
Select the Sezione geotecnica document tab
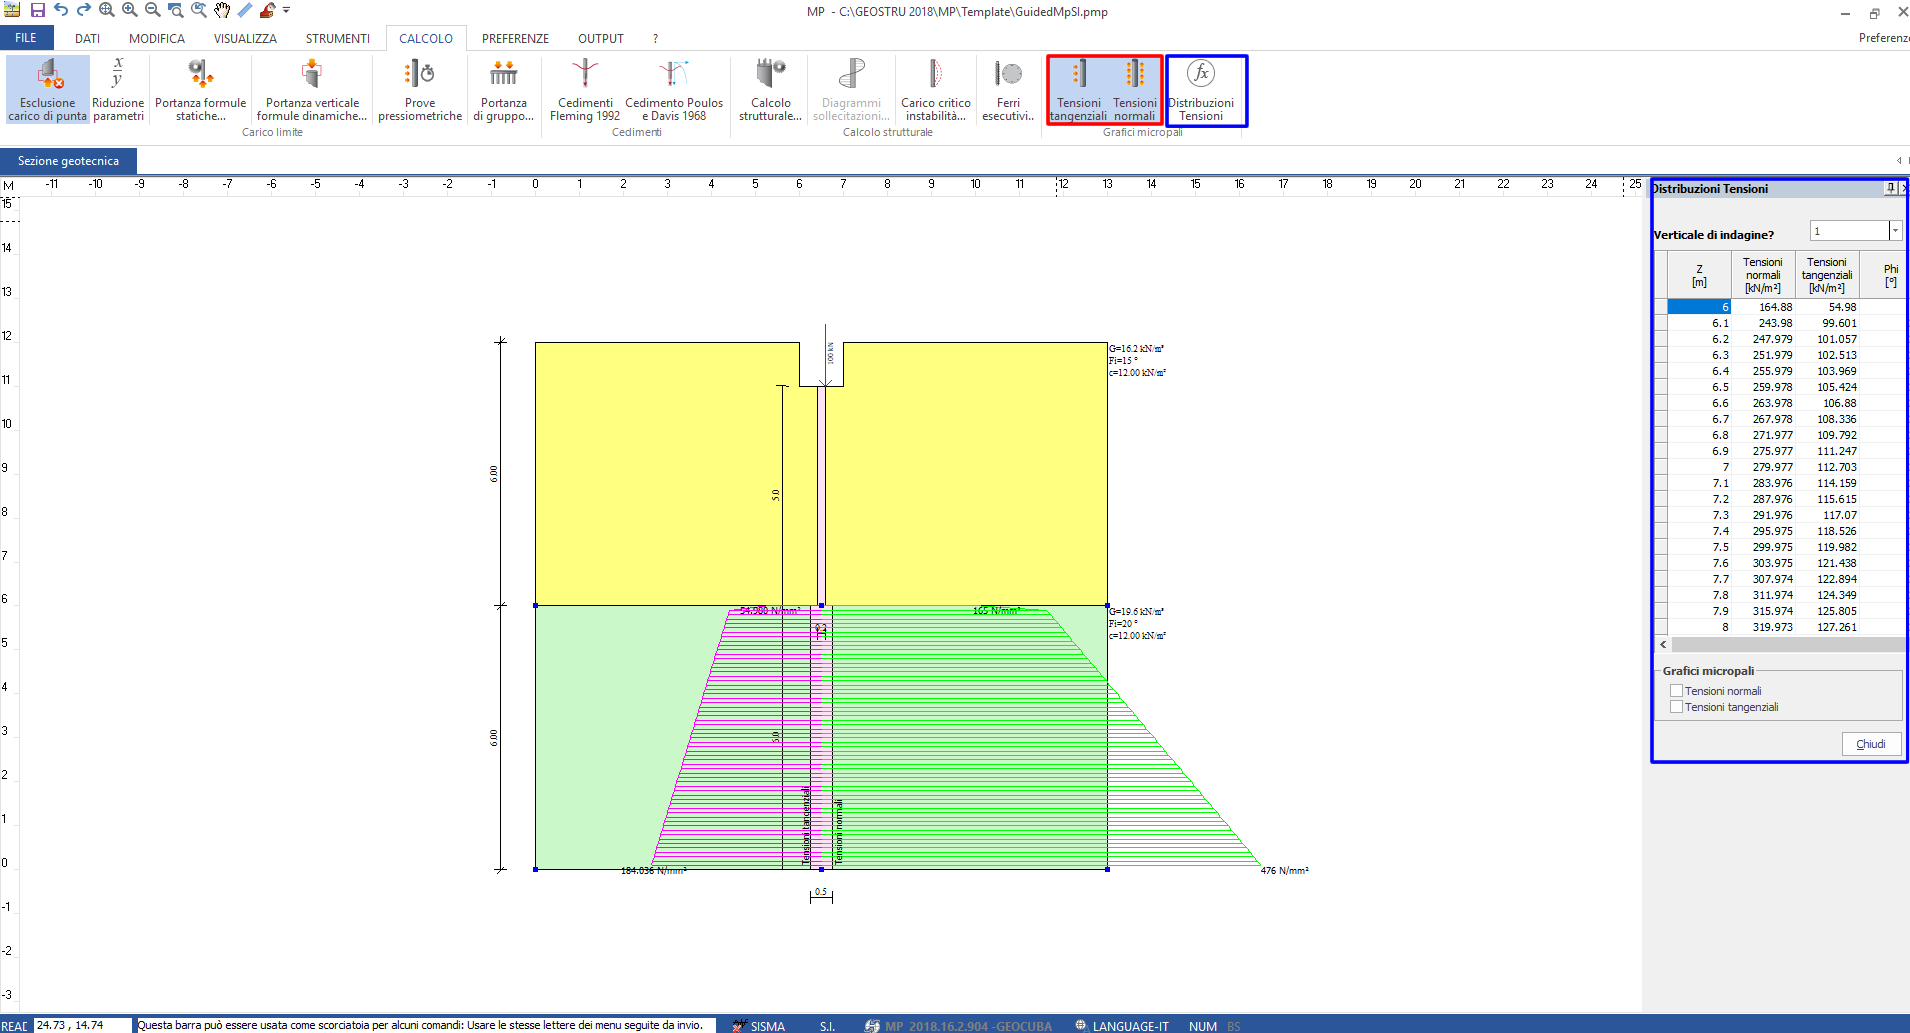(x=68, y=161)
